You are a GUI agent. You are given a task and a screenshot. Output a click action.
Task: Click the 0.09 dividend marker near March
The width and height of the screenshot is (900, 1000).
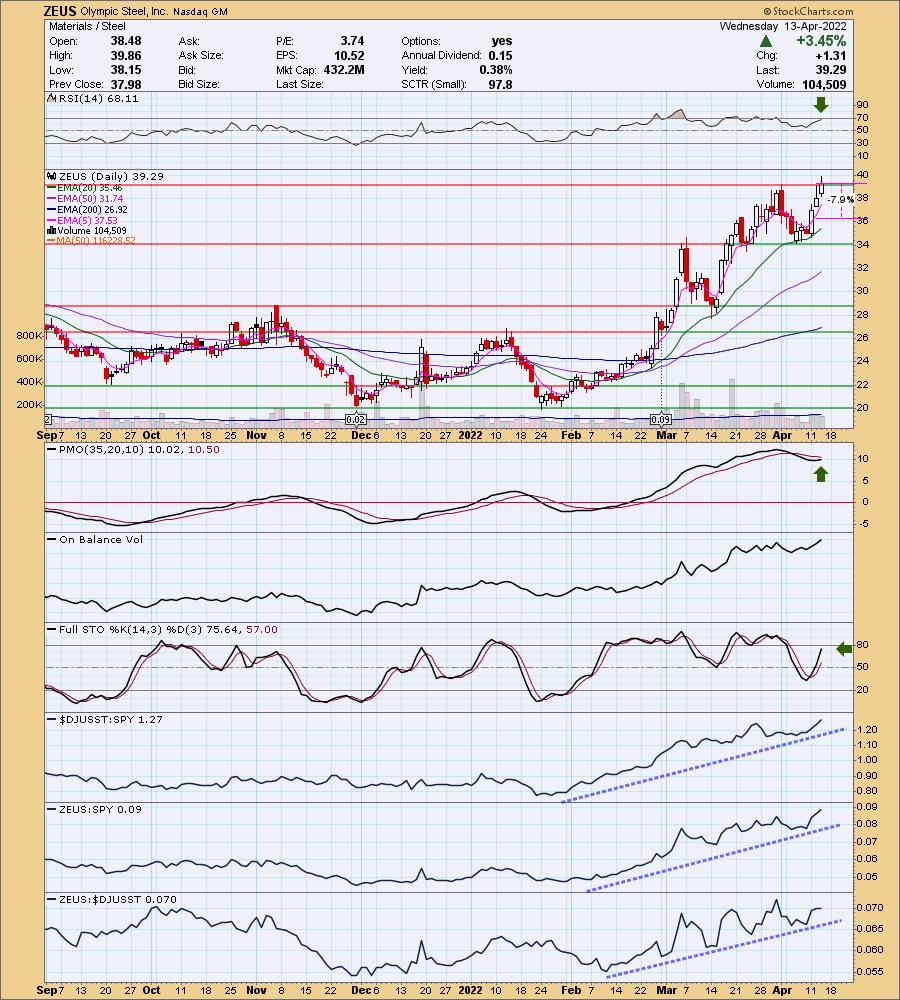tap(661, 420)
